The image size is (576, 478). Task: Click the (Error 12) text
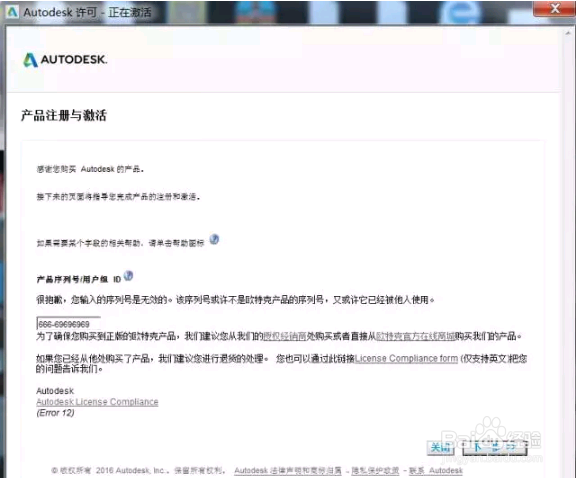click(x=55, y=413)
